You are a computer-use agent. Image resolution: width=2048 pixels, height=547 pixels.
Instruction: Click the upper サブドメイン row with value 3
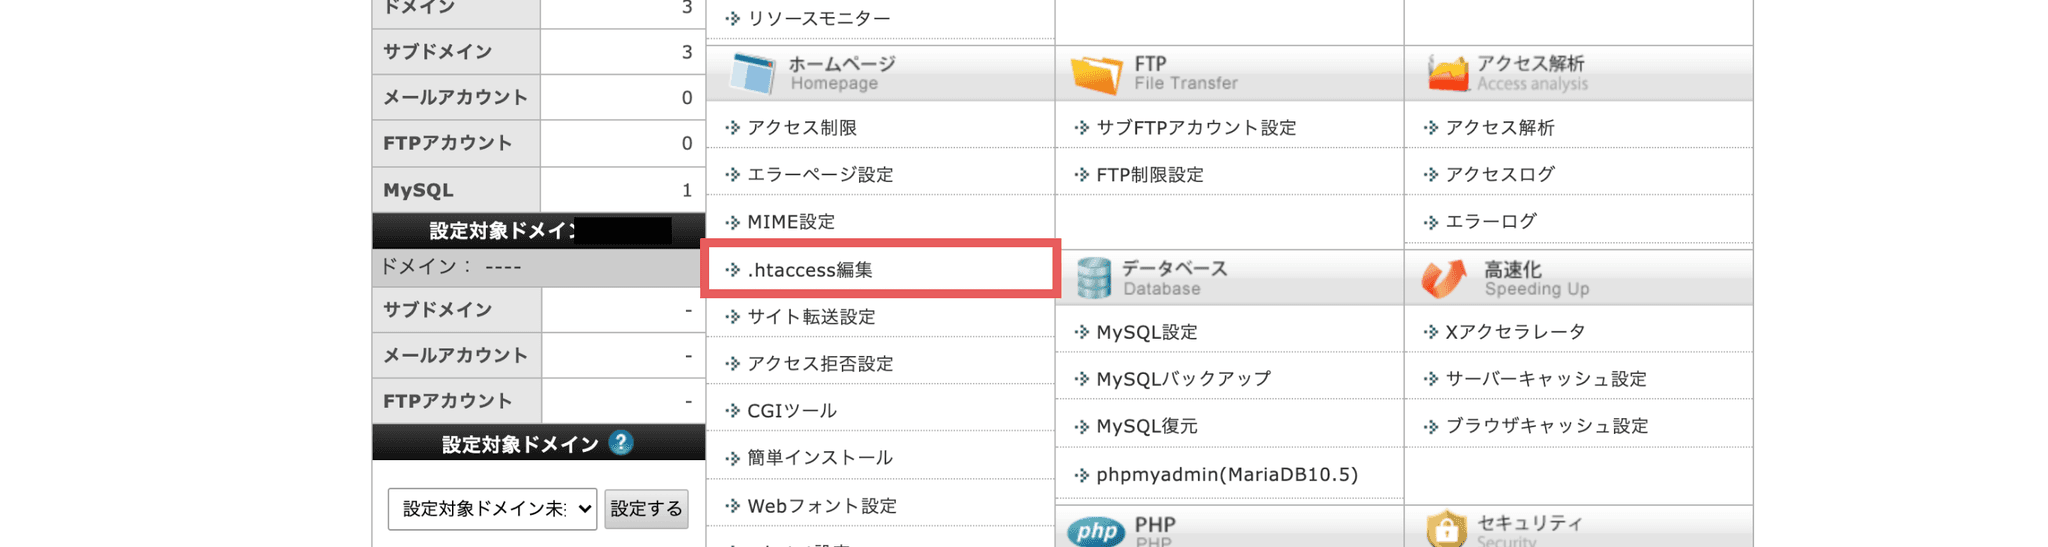539,52
